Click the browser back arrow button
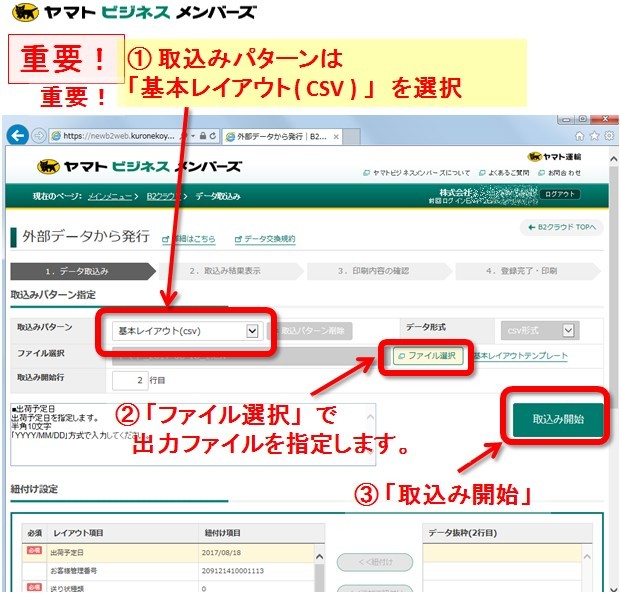 coord(17,136)
